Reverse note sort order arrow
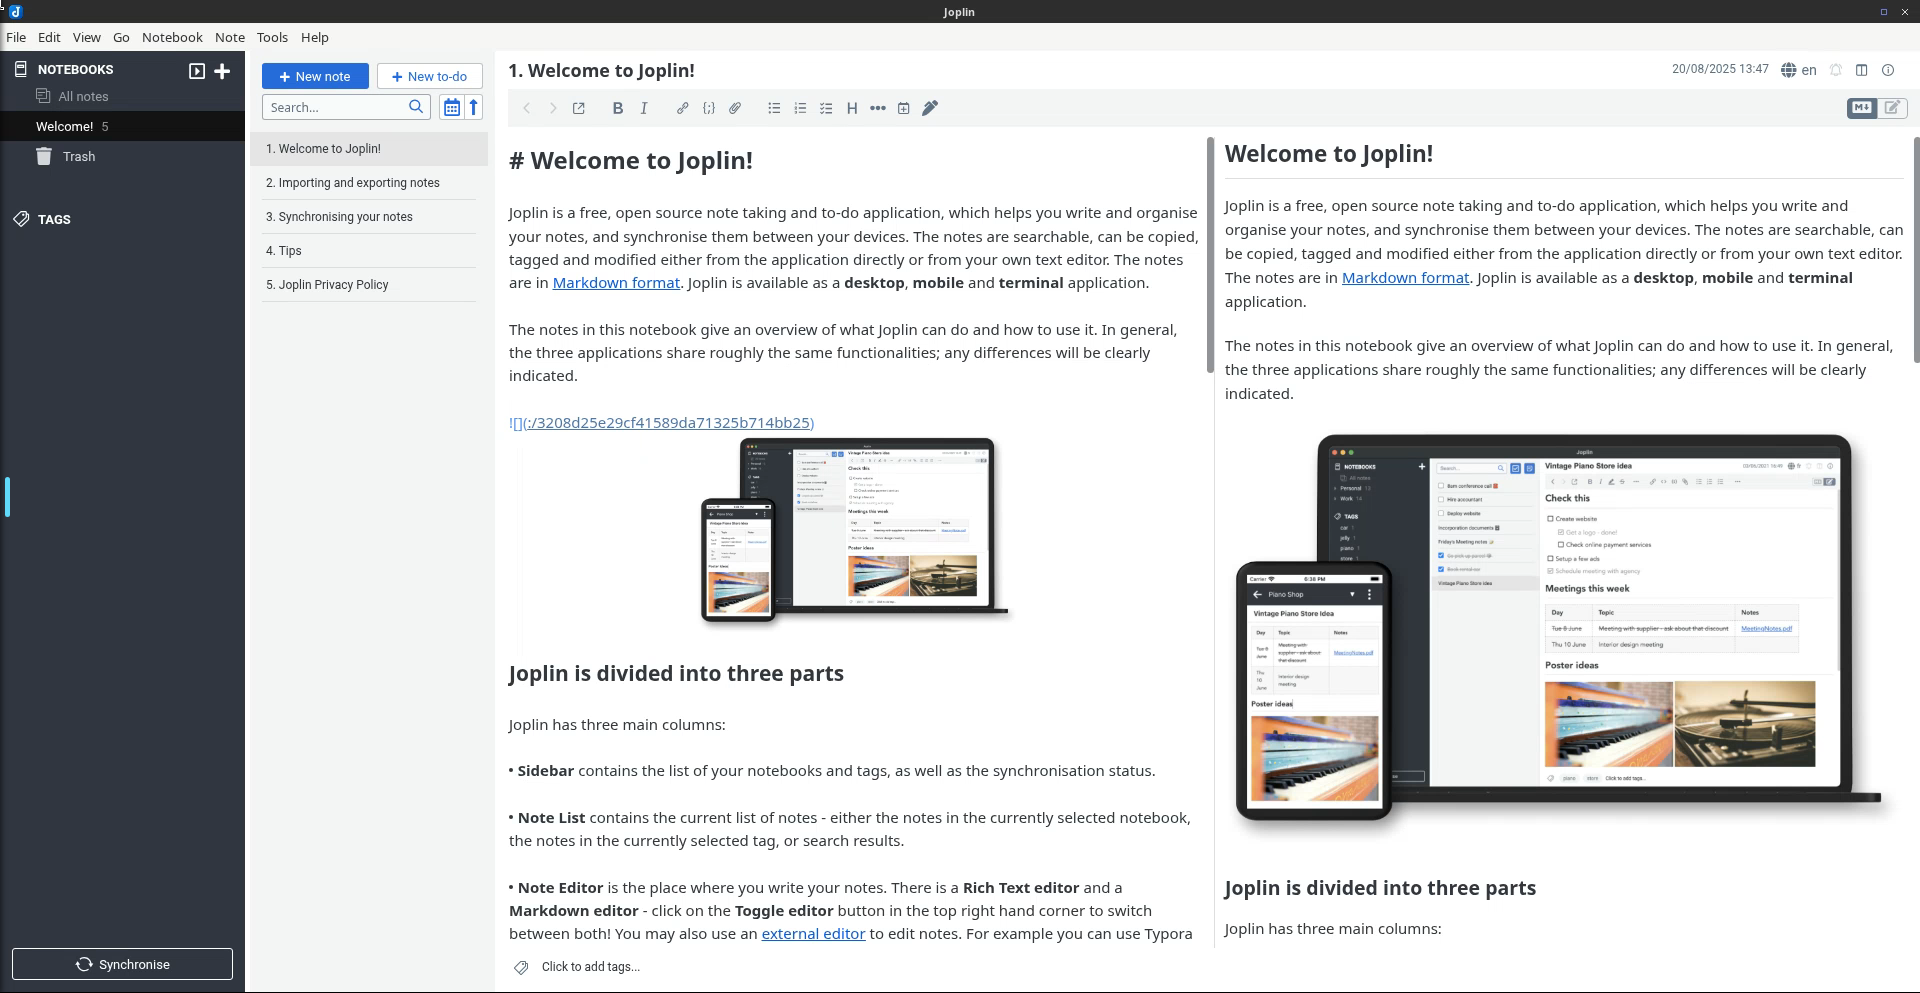The width and height of the screenshot is (1920, 993). click(475, 107)
